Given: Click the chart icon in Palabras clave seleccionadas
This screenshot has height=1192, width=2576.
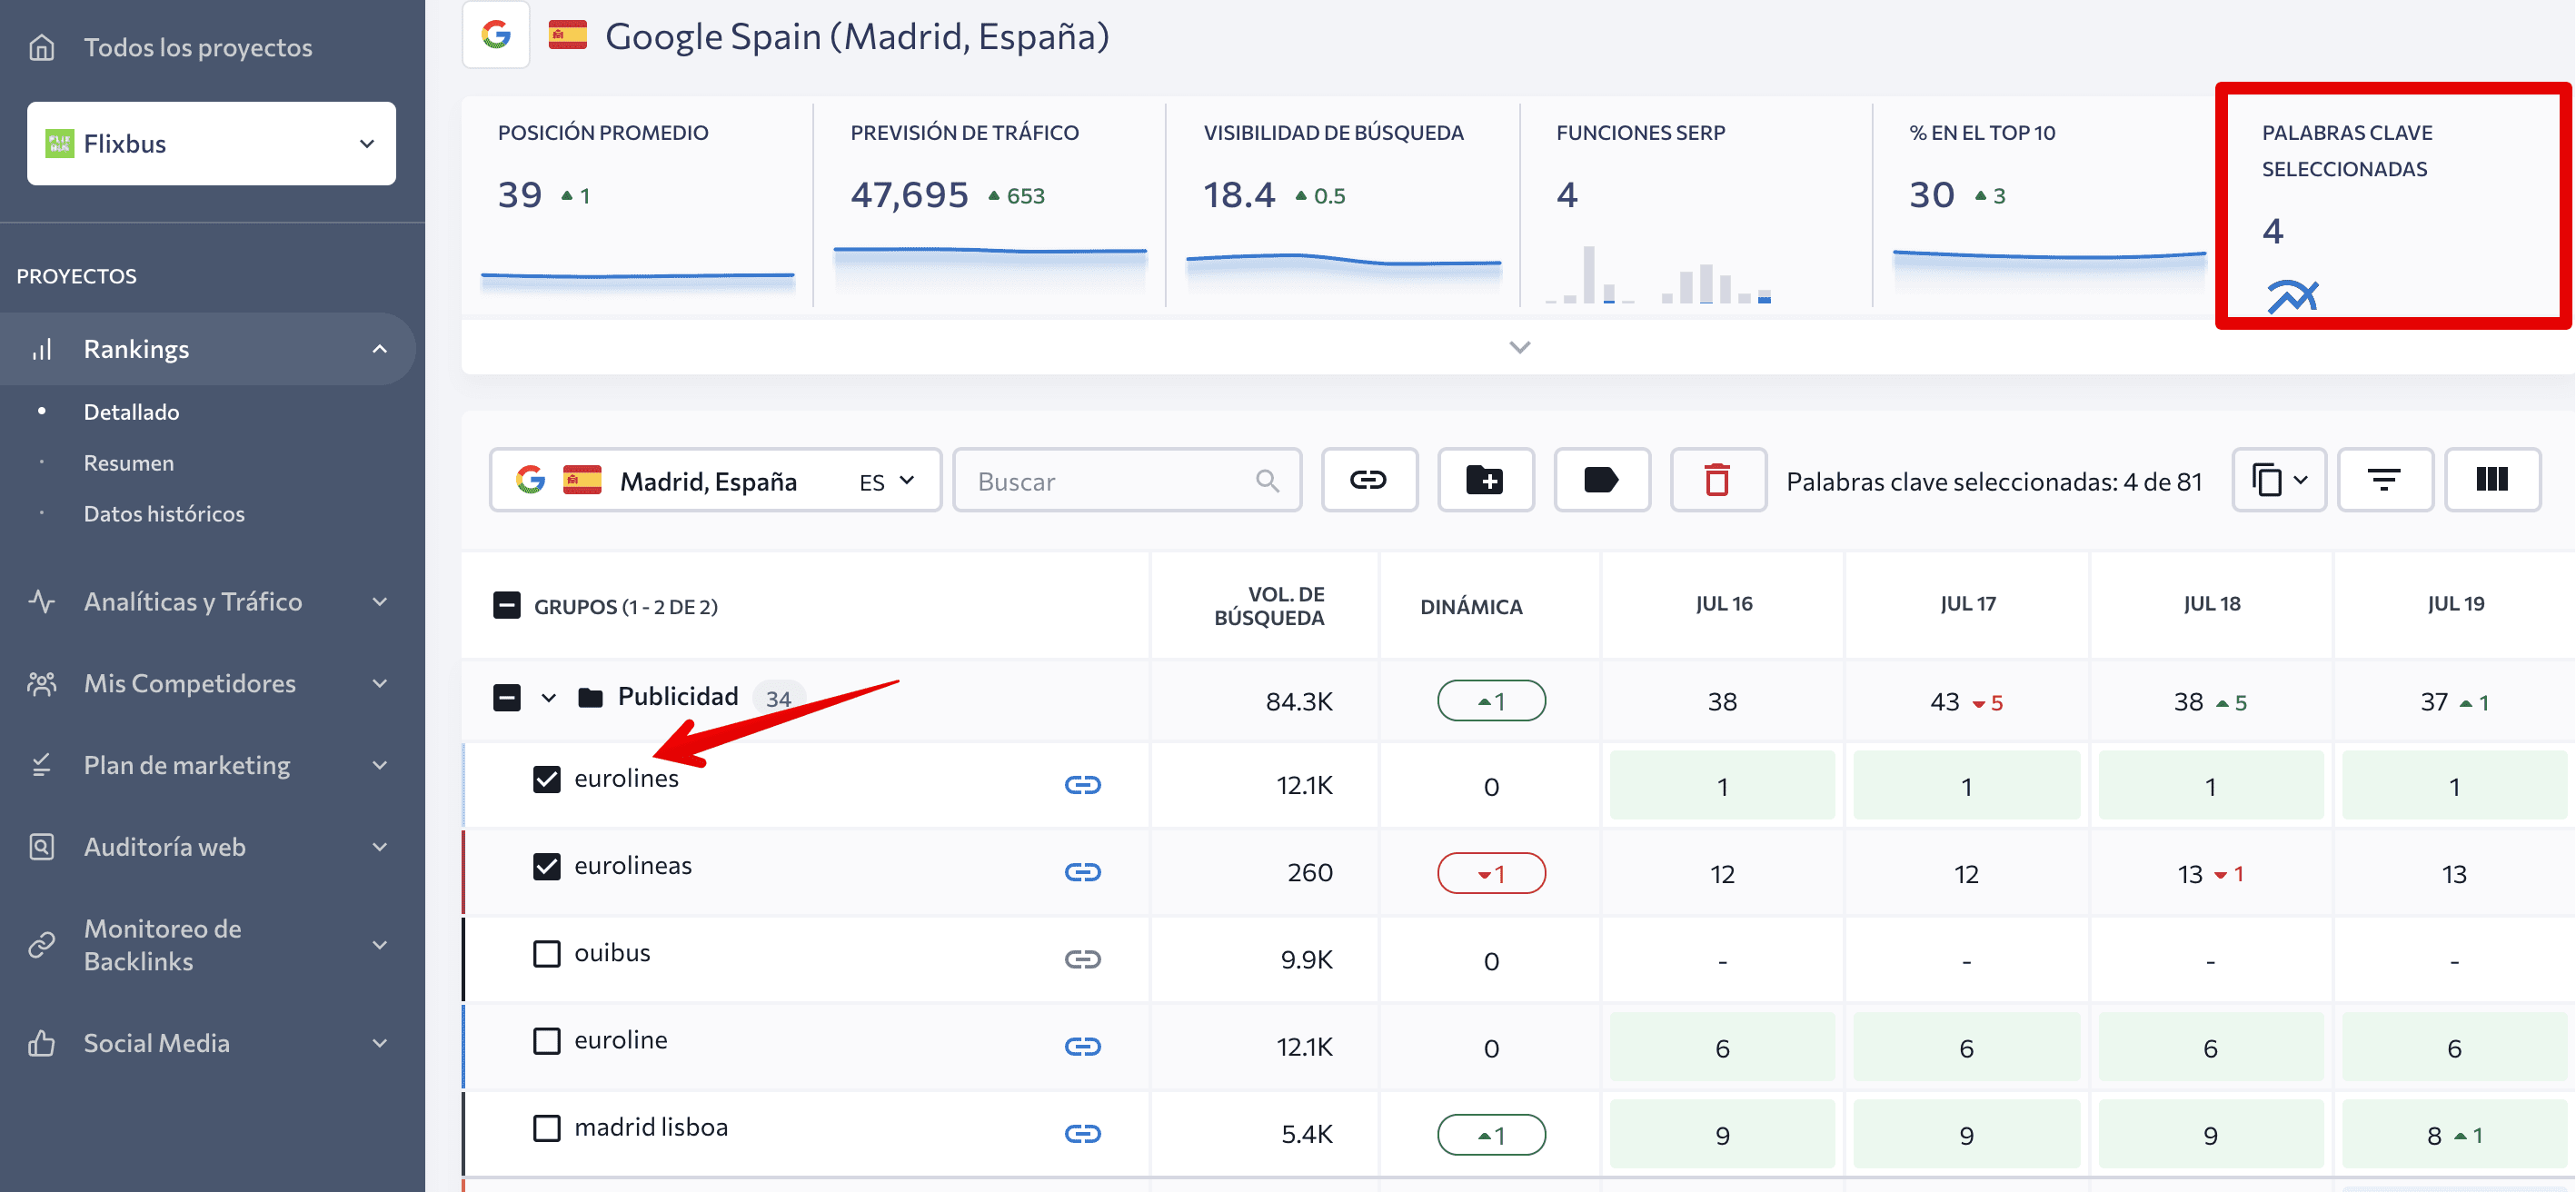Looking at the screenshot, I should [2292, 297].
